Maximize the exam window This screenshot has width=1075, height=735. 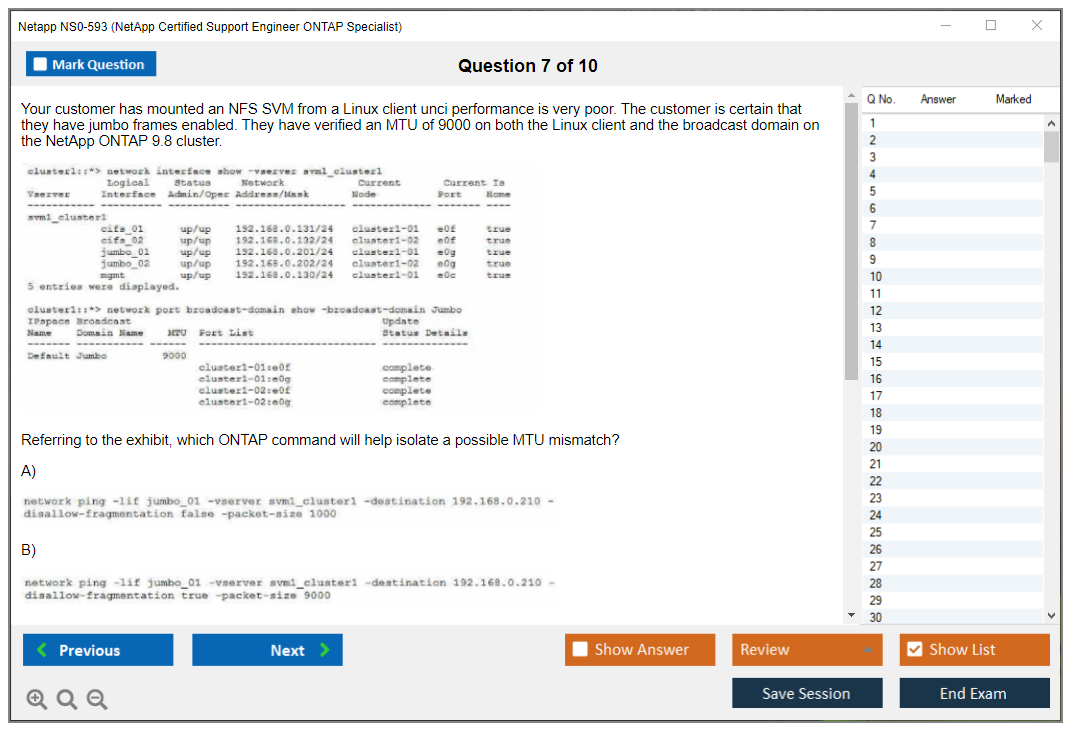coord(991,26)
